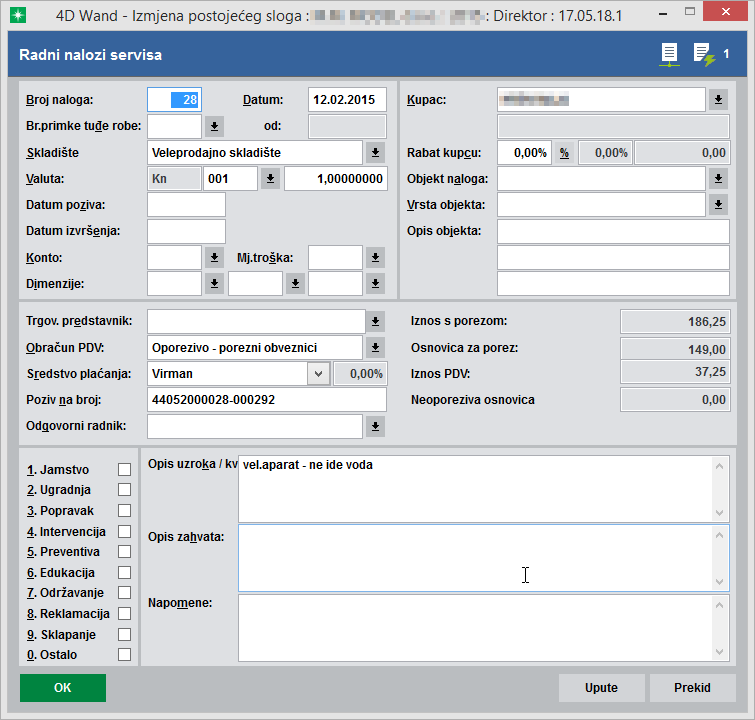Click first Opis objekta field
This screenshot has height=720, width=755.
[613, 231]
